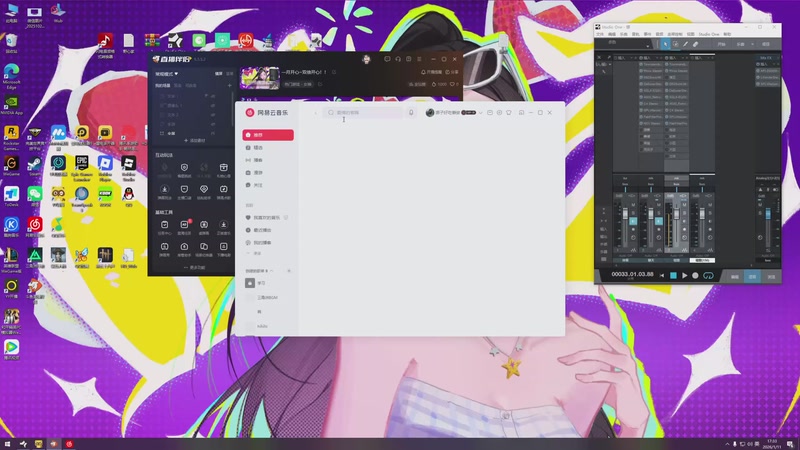
Task: Collapse the 创建的歌单 playlist section
Action: [271, 271]
